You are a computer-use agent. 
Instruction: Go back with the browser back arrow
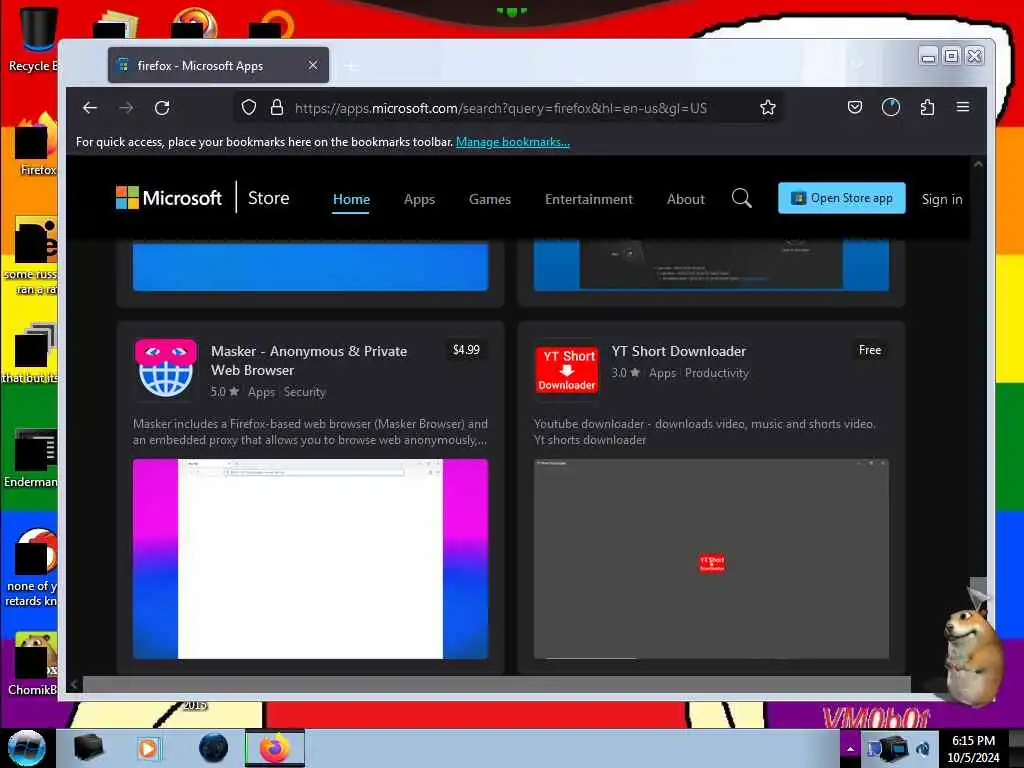point(89,108)
